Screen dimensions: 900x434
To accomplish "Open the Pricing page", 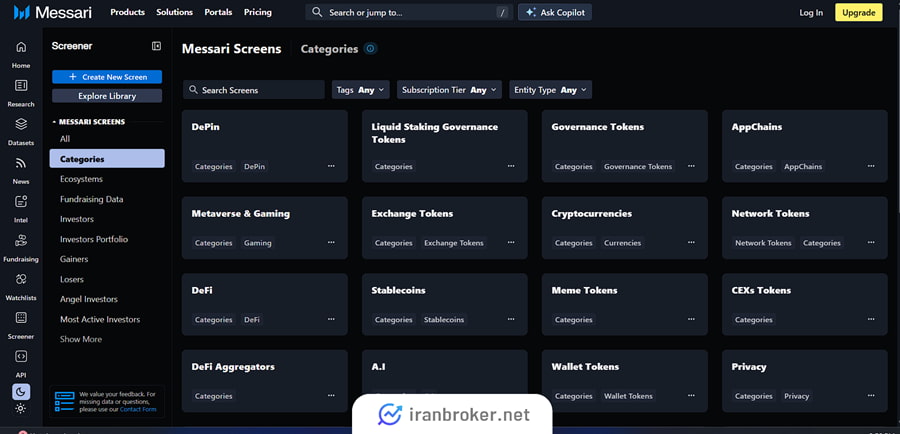I will click(258, 12).
